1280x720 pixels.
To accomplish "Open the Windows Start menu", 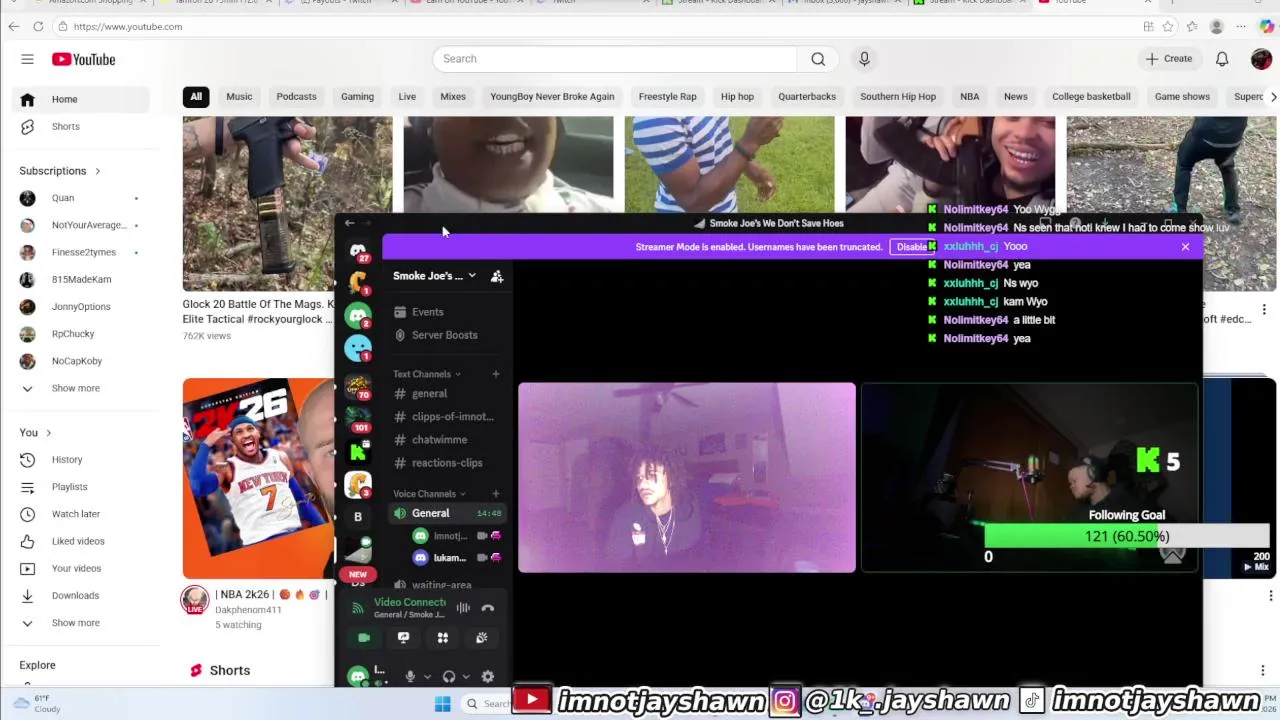I will [443, 704].
